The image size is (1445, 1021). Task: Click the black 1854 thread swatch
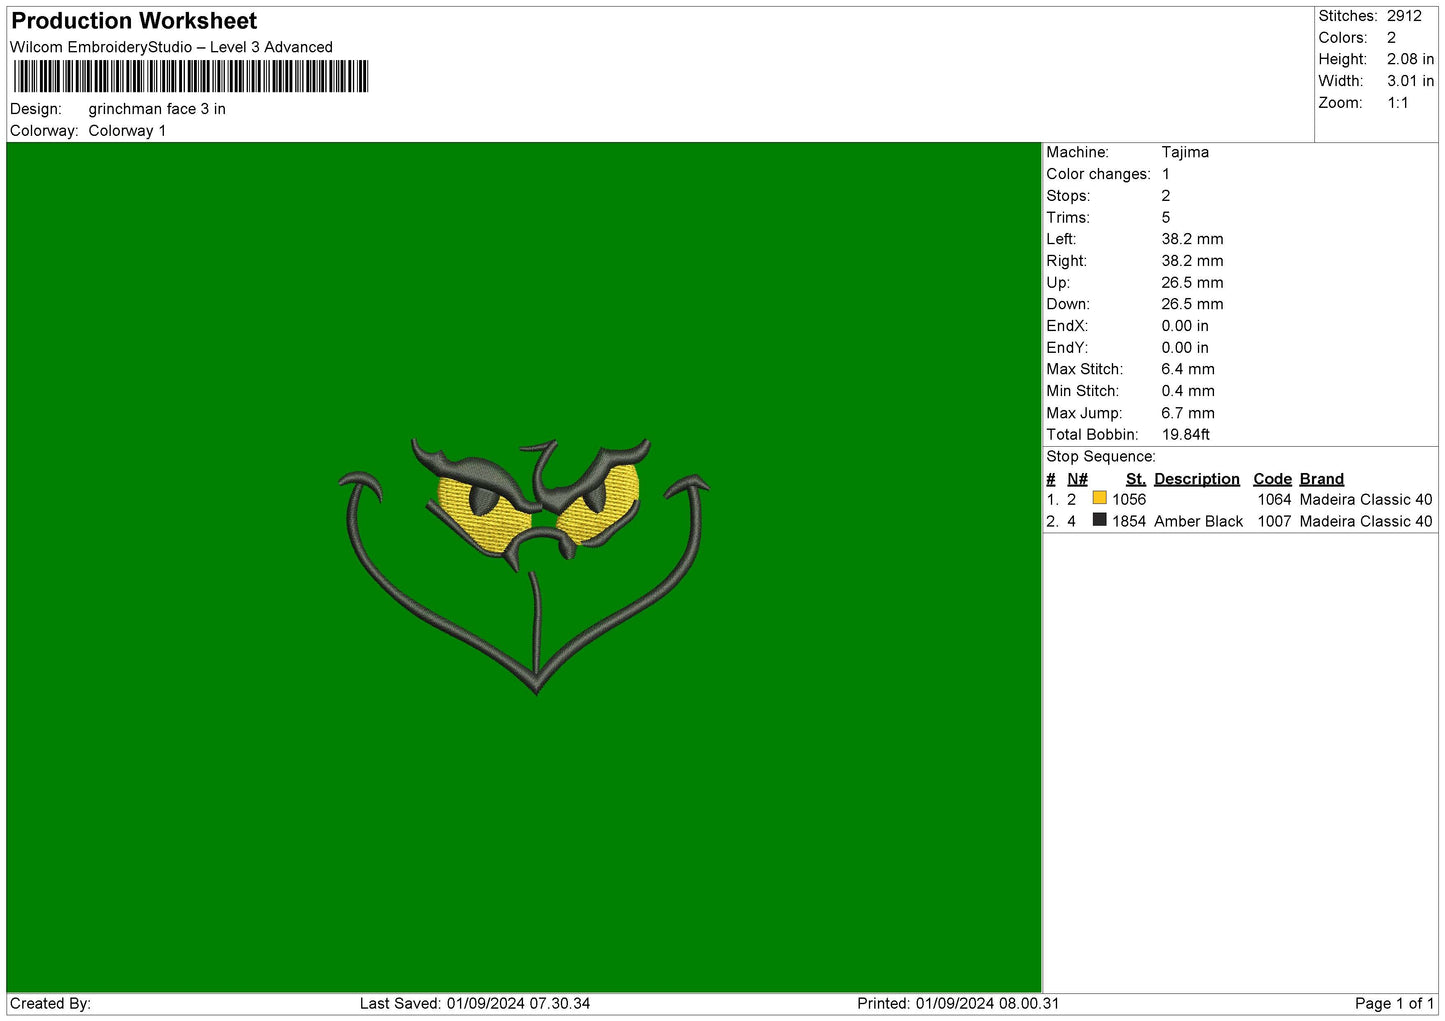(1099, 520)
